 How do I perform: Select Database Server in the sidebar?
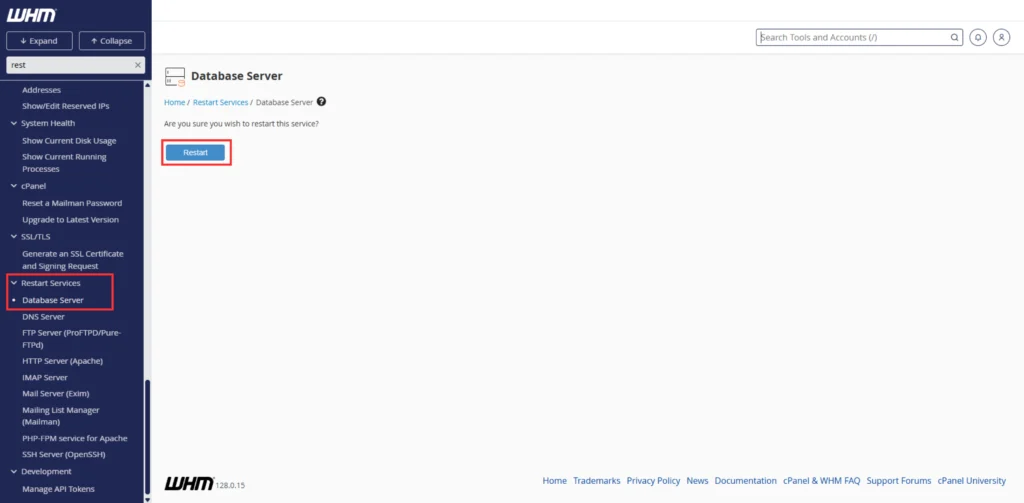click(53, 300)
